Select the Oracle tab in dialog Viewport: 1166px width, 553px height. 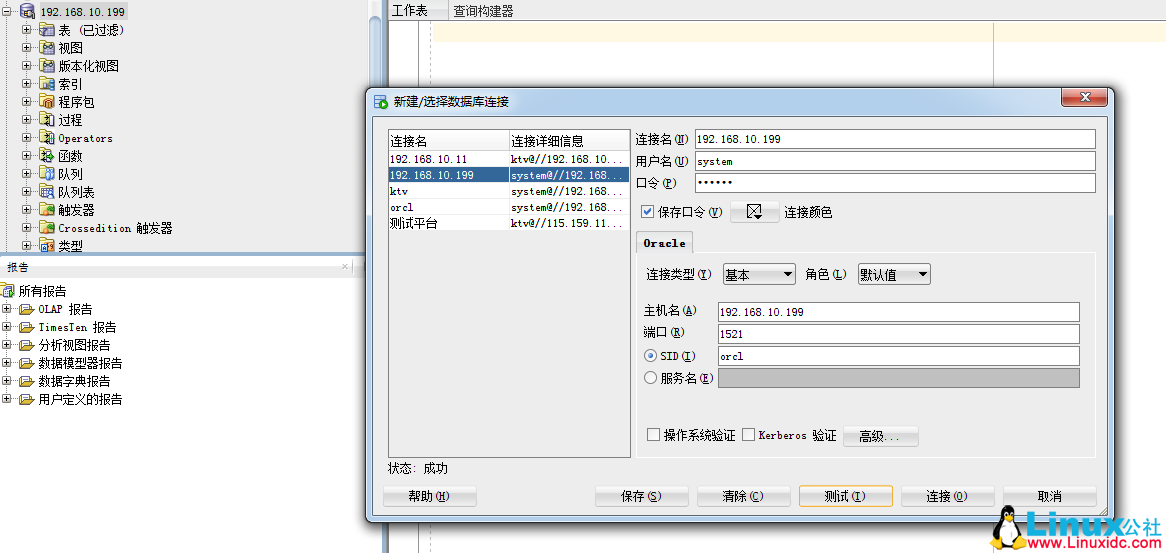point(665,243)
